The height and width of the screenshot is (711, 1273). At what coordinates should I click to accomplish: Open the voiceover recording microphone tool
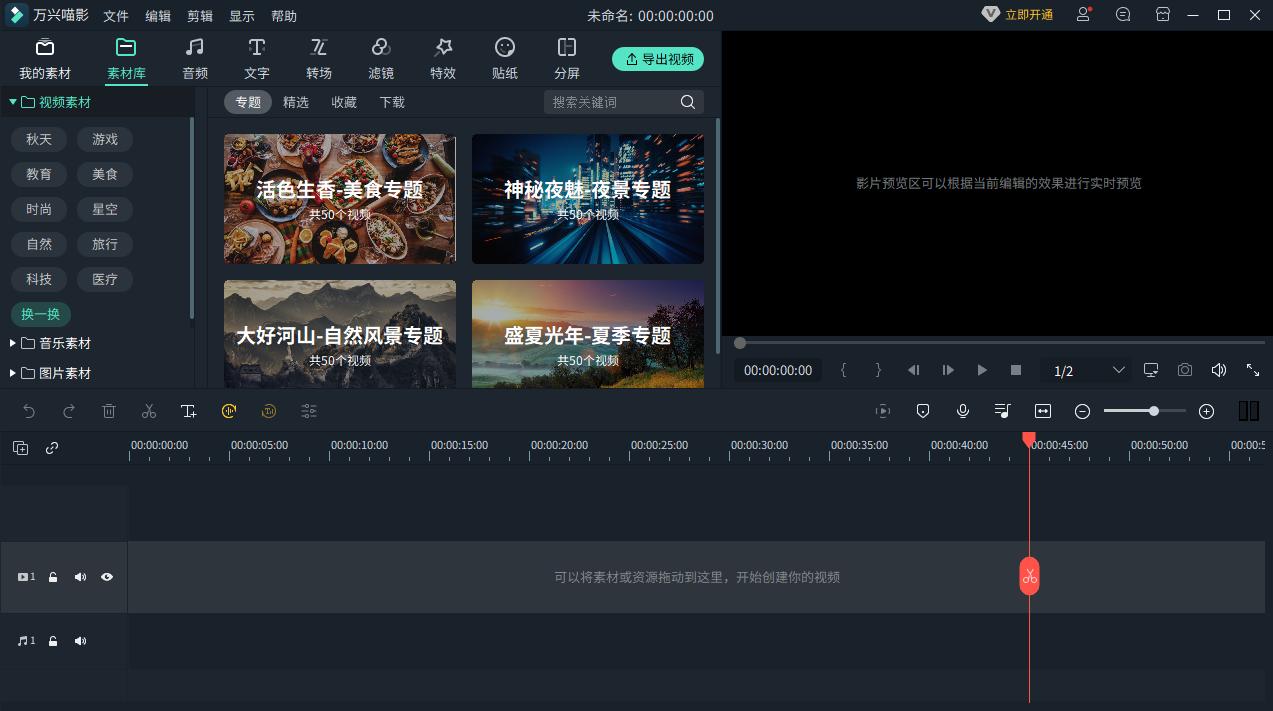(962, 410)
